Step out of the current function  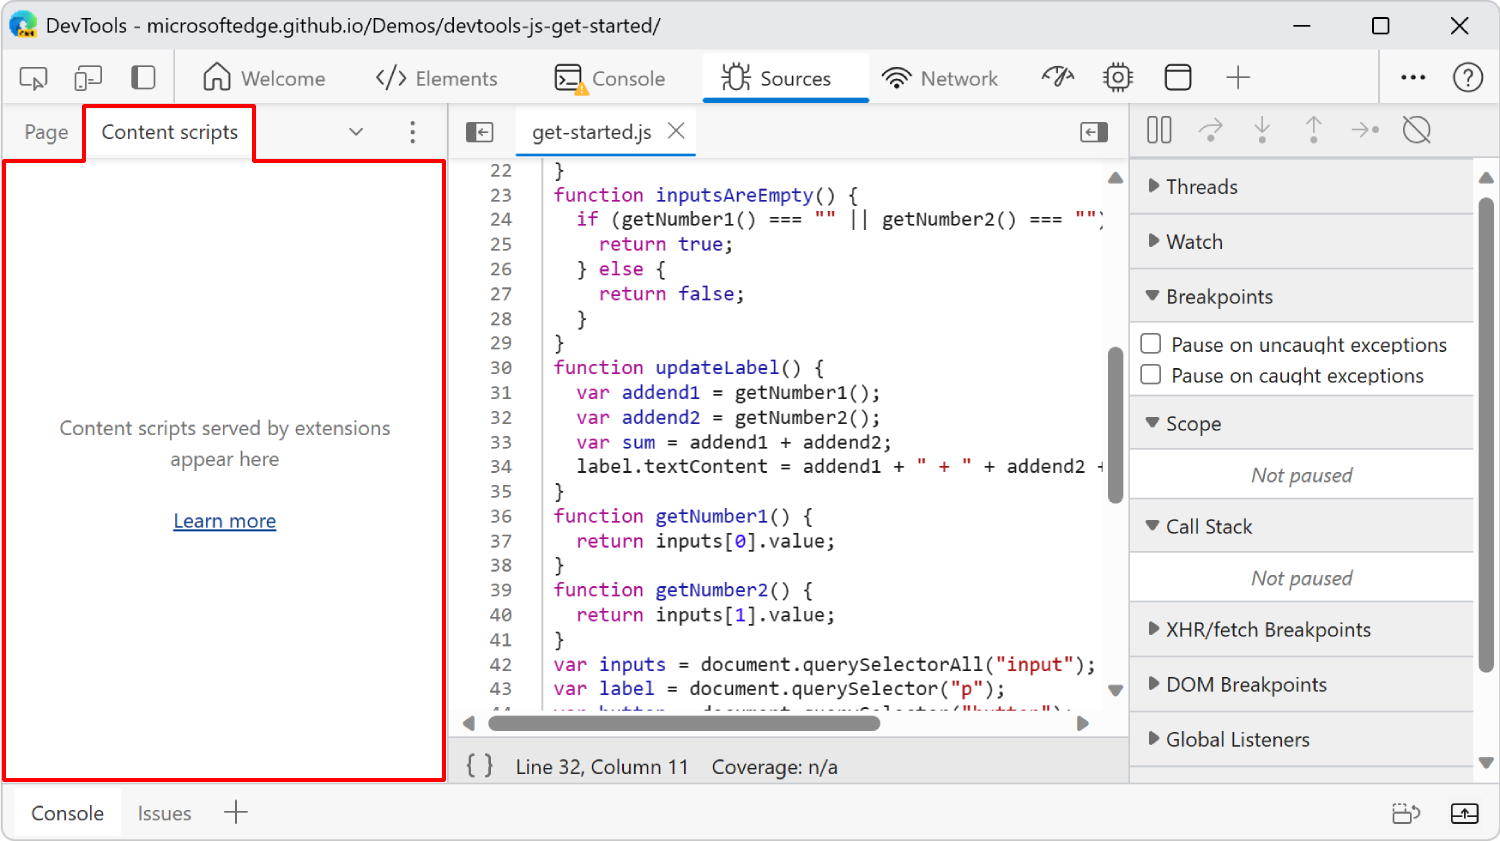pos(1313,130)
